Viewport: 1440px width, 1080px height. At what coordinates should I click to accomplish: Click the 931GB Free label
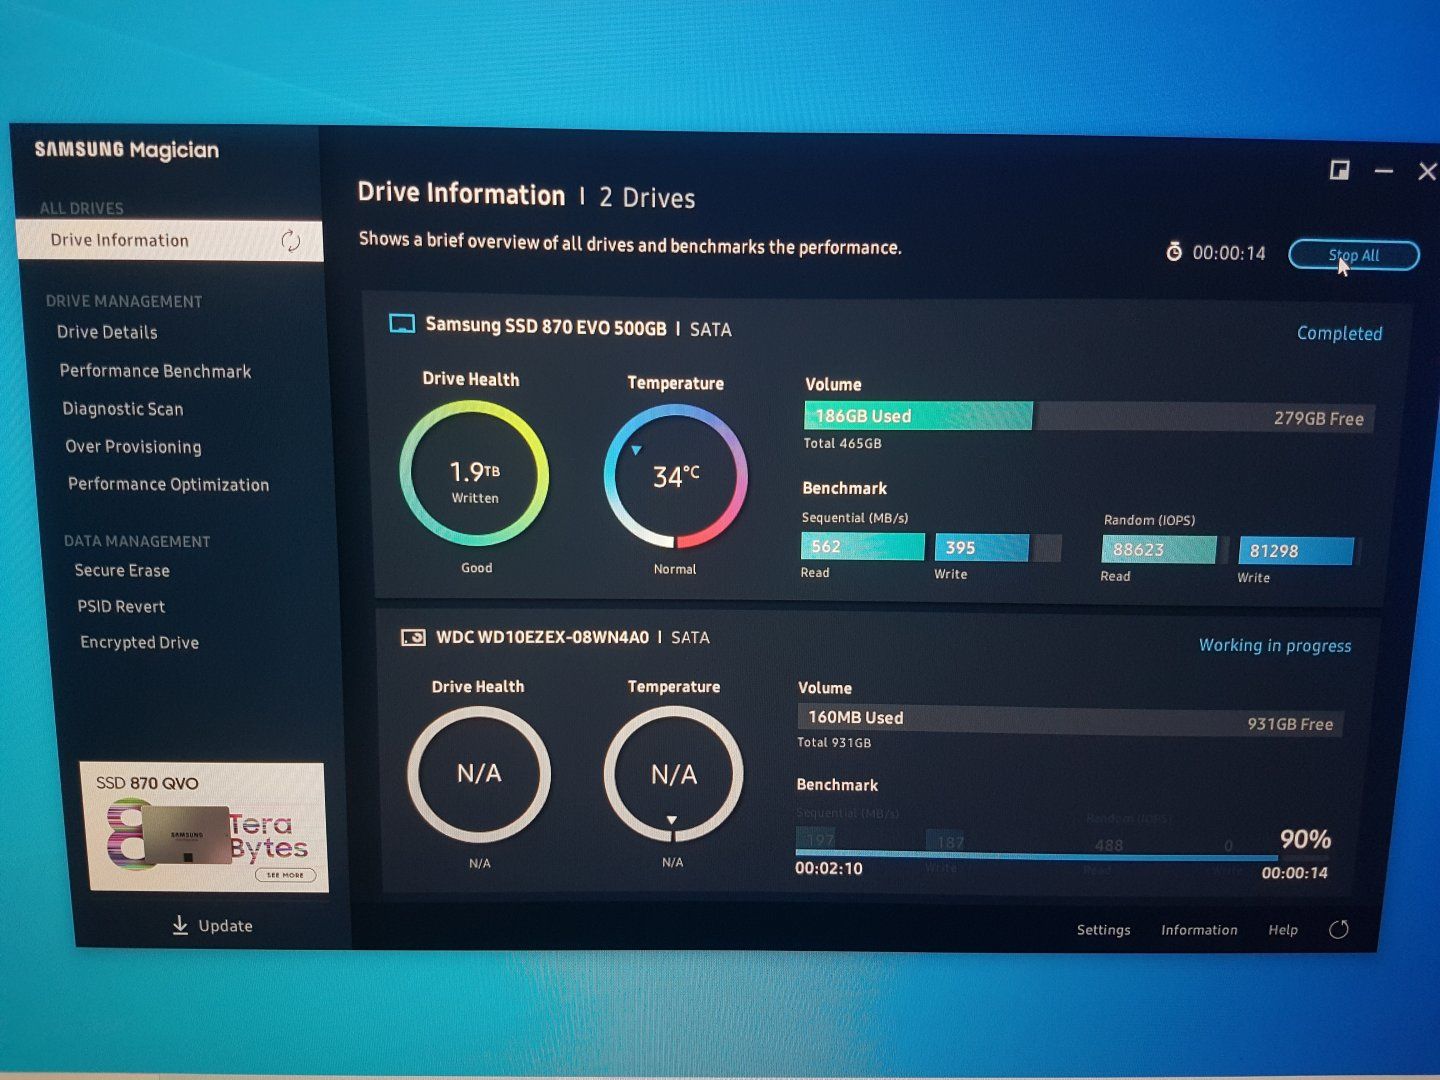click(x=1290, y=724)
